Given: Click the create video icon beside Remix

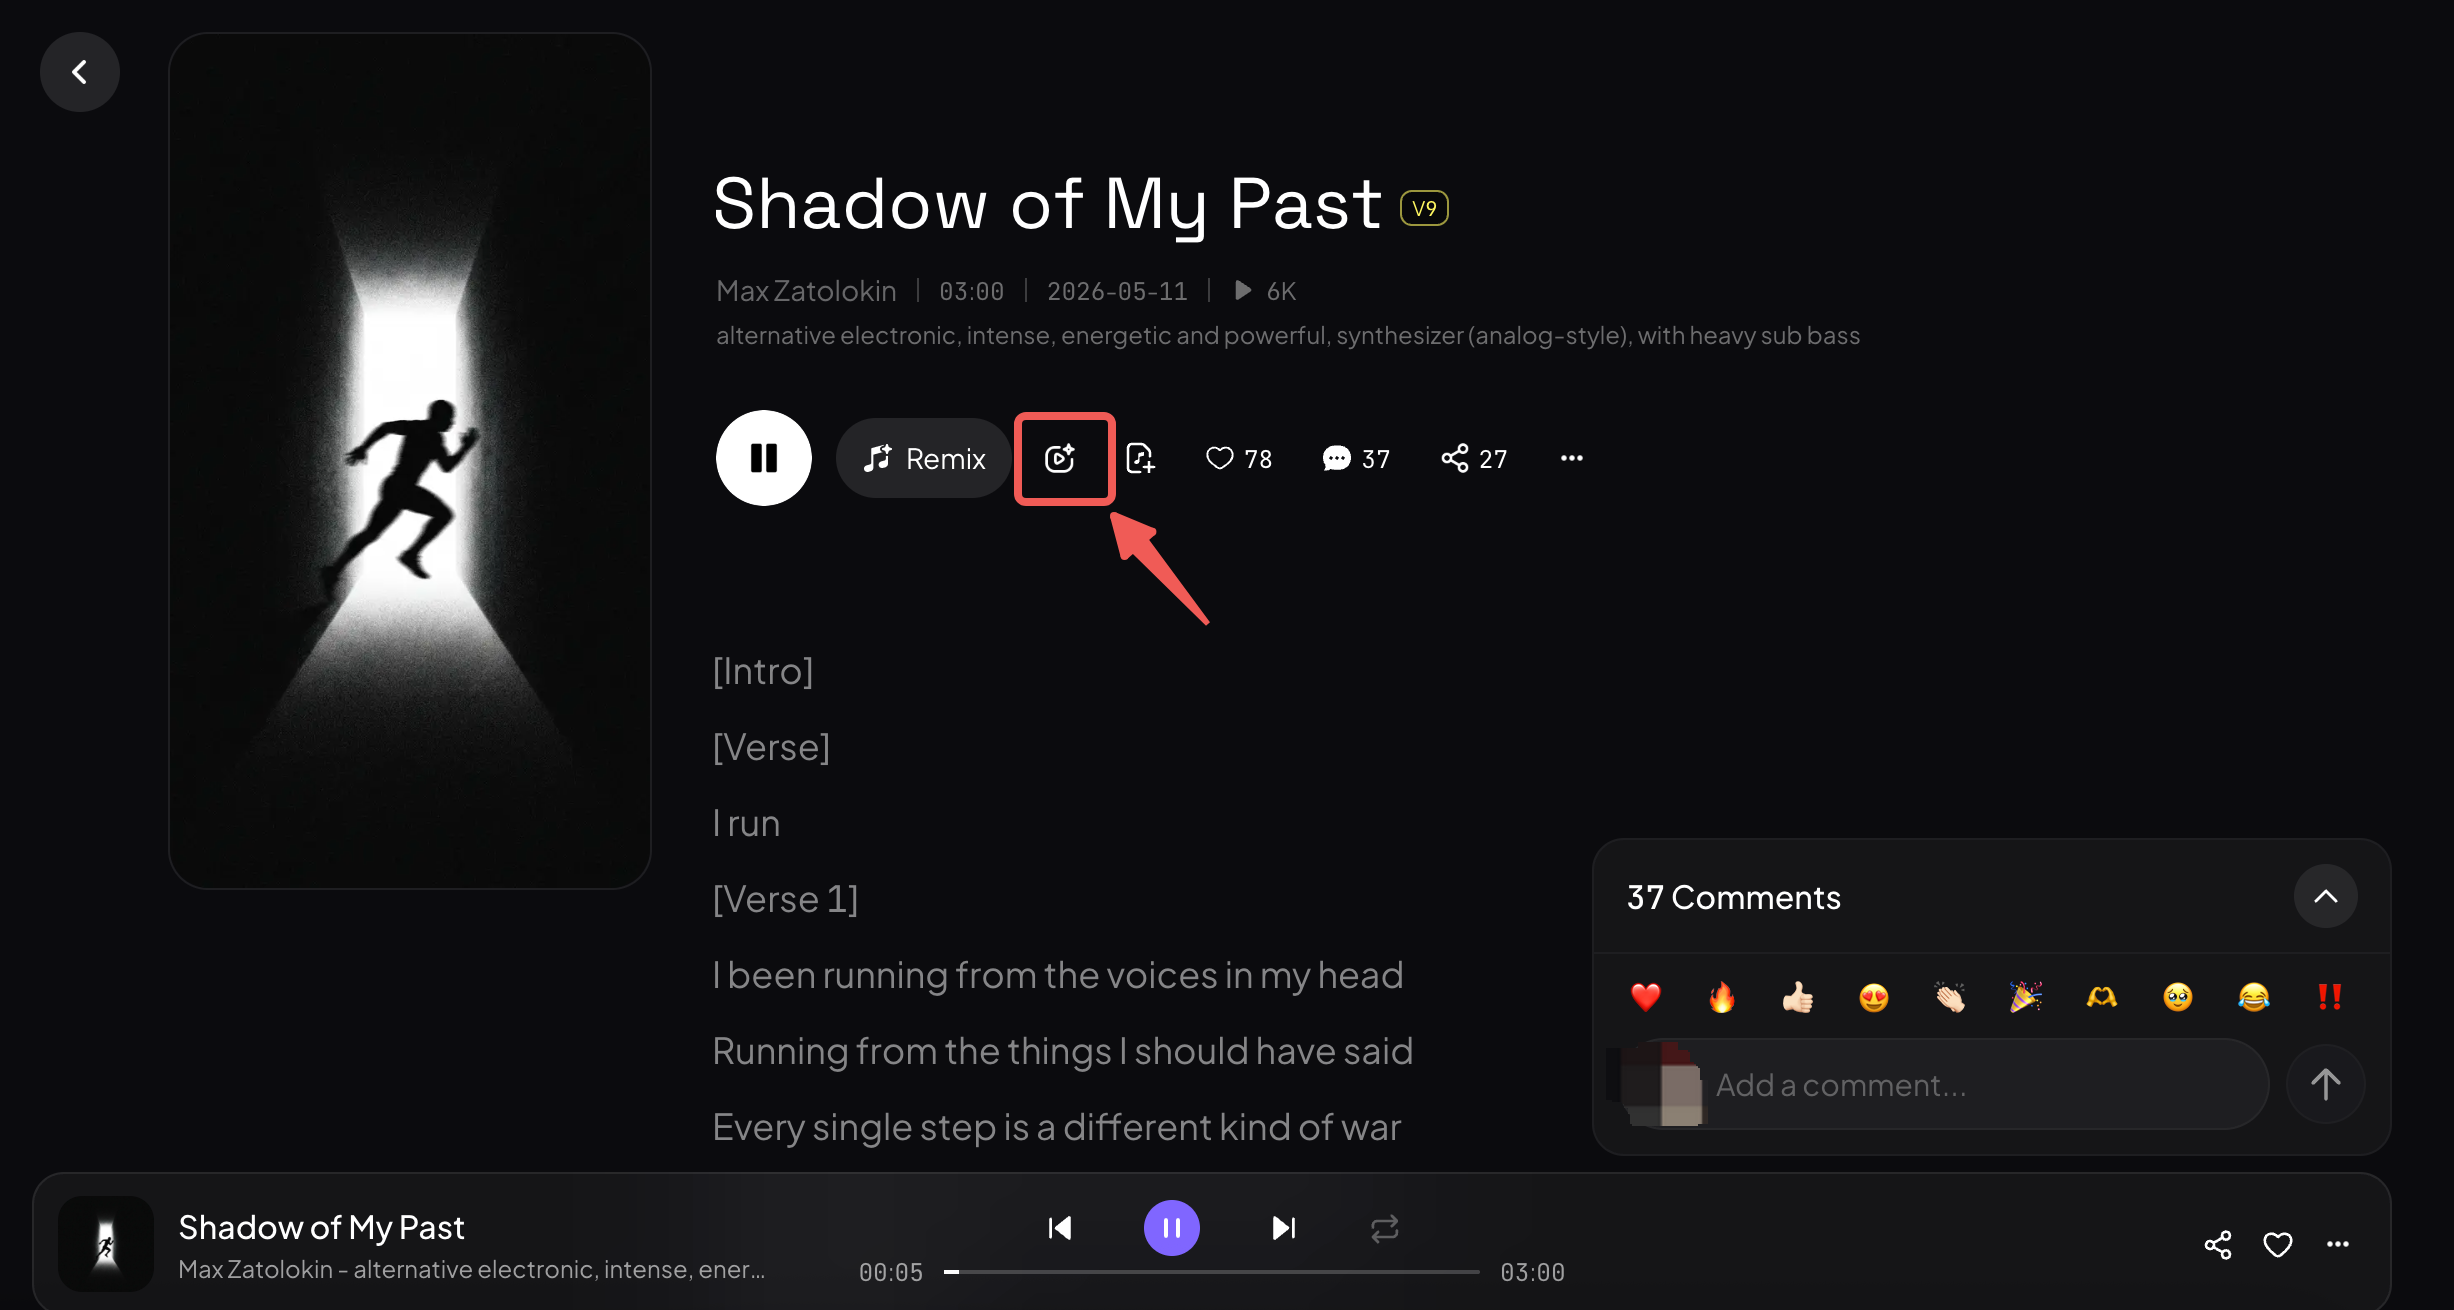Looking at the screenshot, I should 1061,458.
